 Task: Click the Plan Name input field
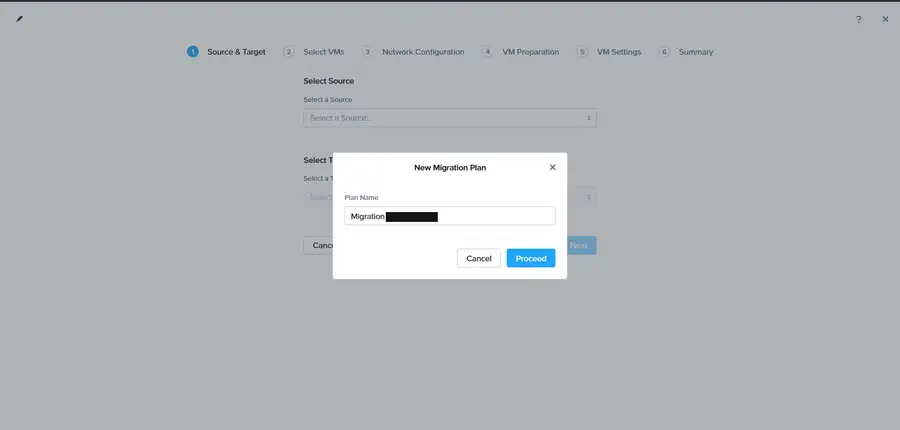(x=450, y=216)
